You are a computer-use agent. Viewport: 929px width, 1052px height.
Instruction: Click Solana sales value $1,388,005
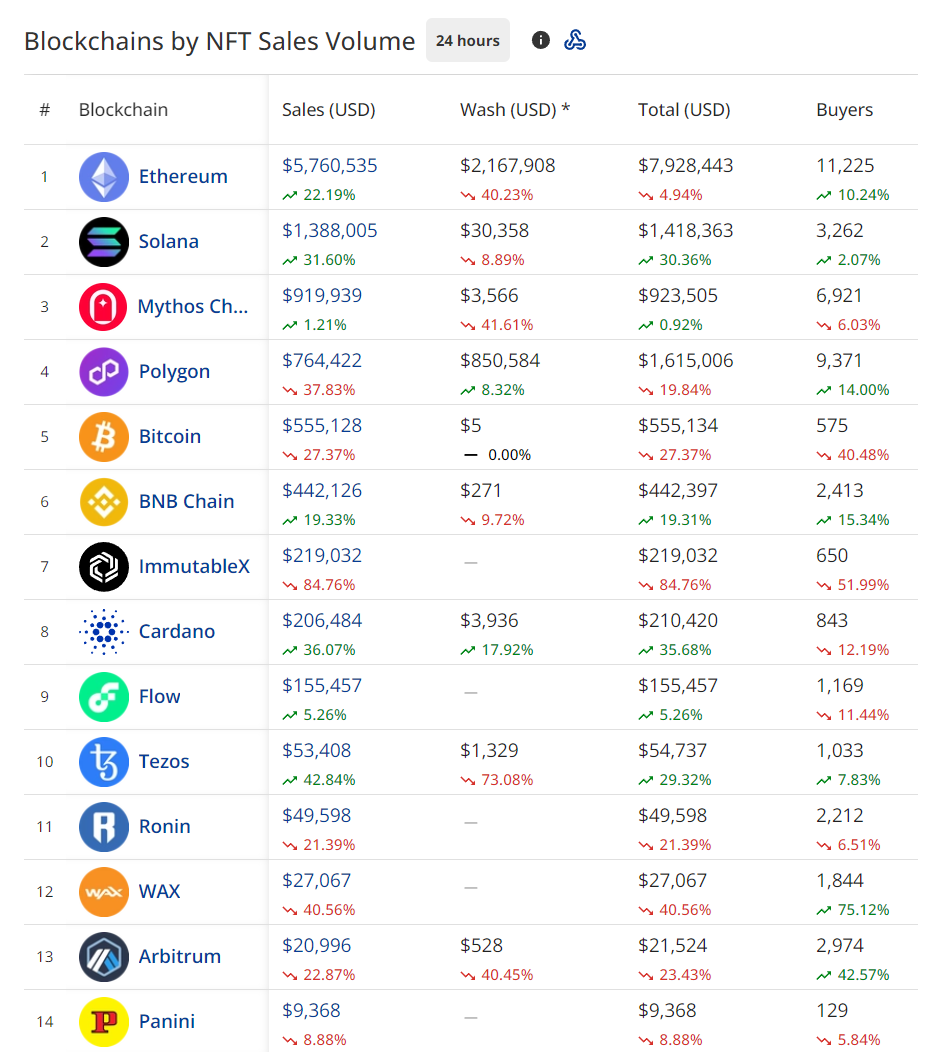pos(329,231)
